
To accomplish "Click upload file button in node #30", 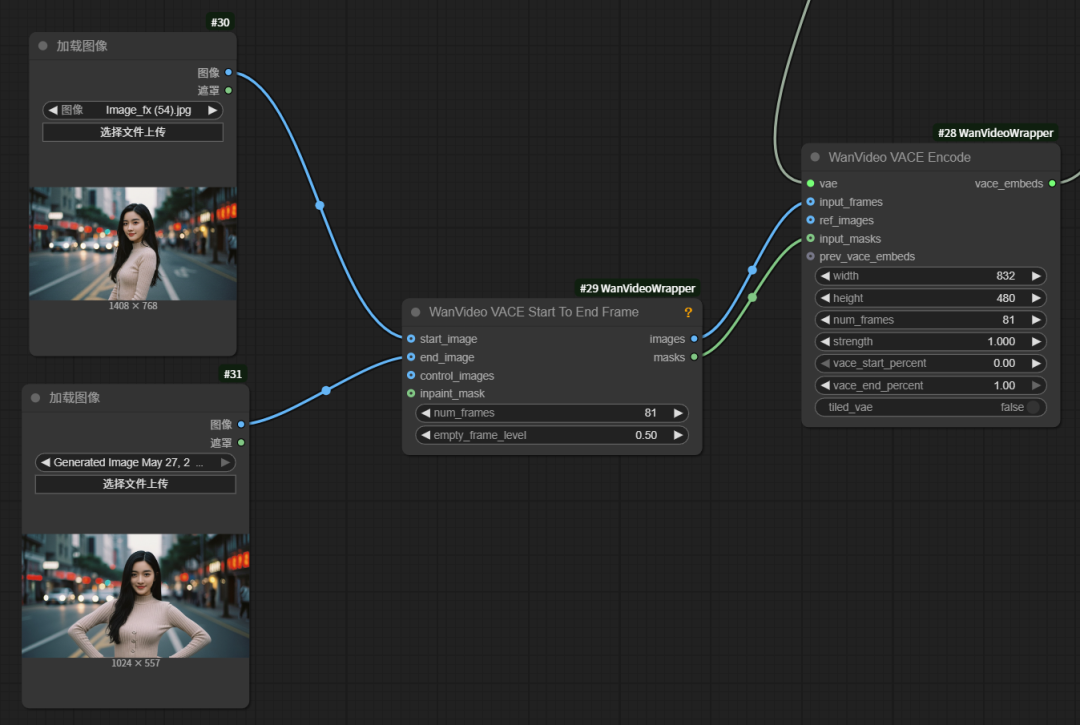I will coord(133,132).
